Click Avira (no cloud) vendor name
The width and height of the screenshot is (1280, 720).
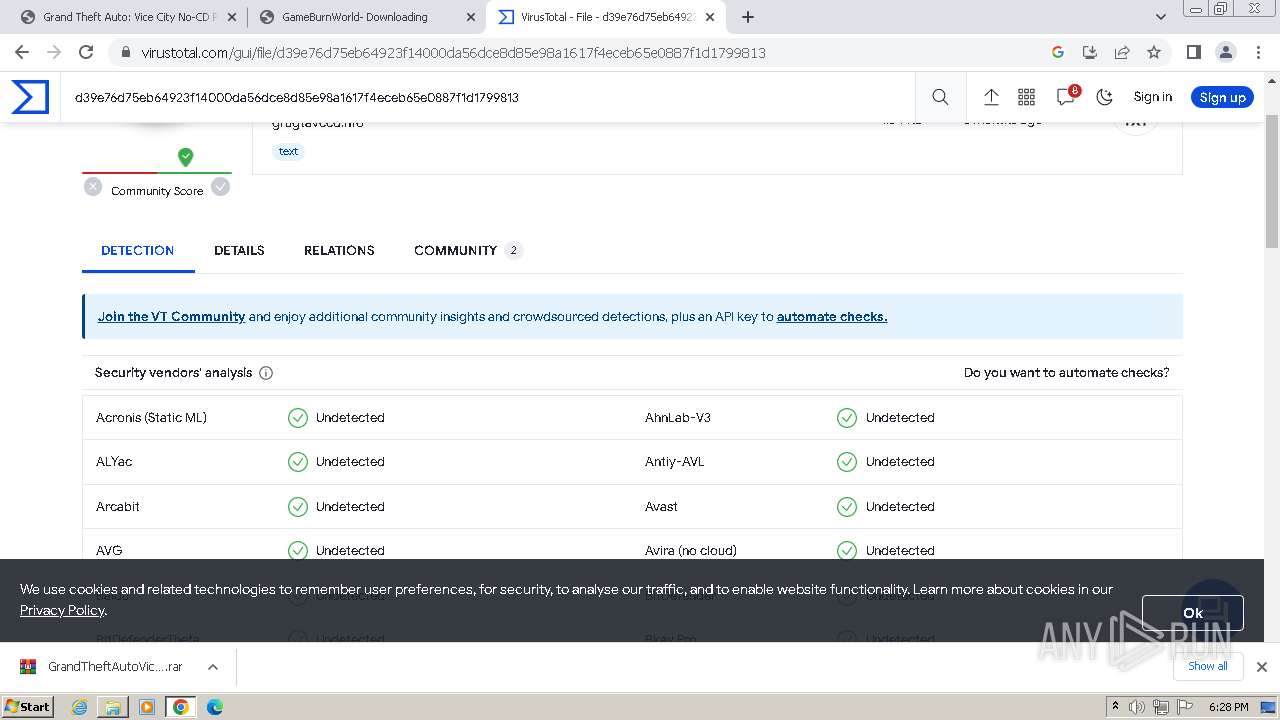pos(691,550)
